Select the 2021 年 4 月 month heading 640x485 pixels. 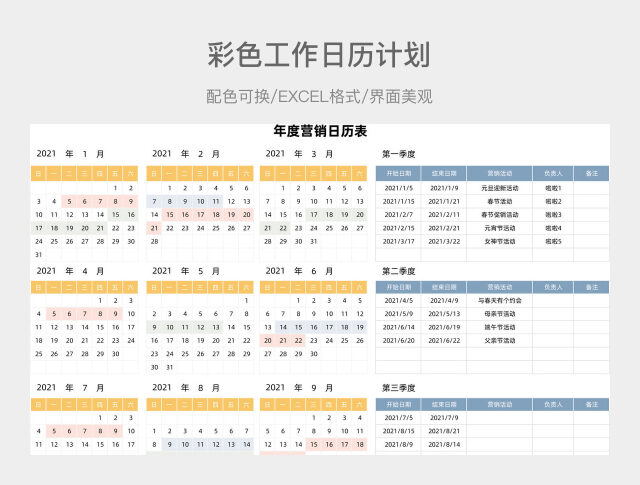click(x=70, y=271)
